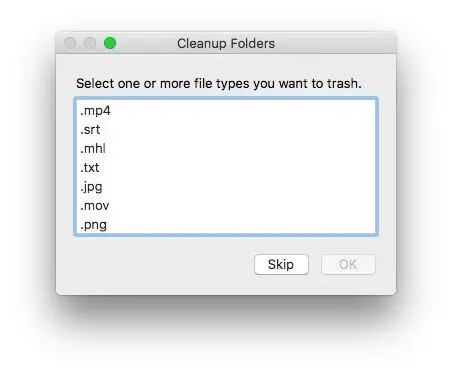The width and height of the screenshot is (452, 375).
Task: Click the Skip button
Action: [281, 264]
